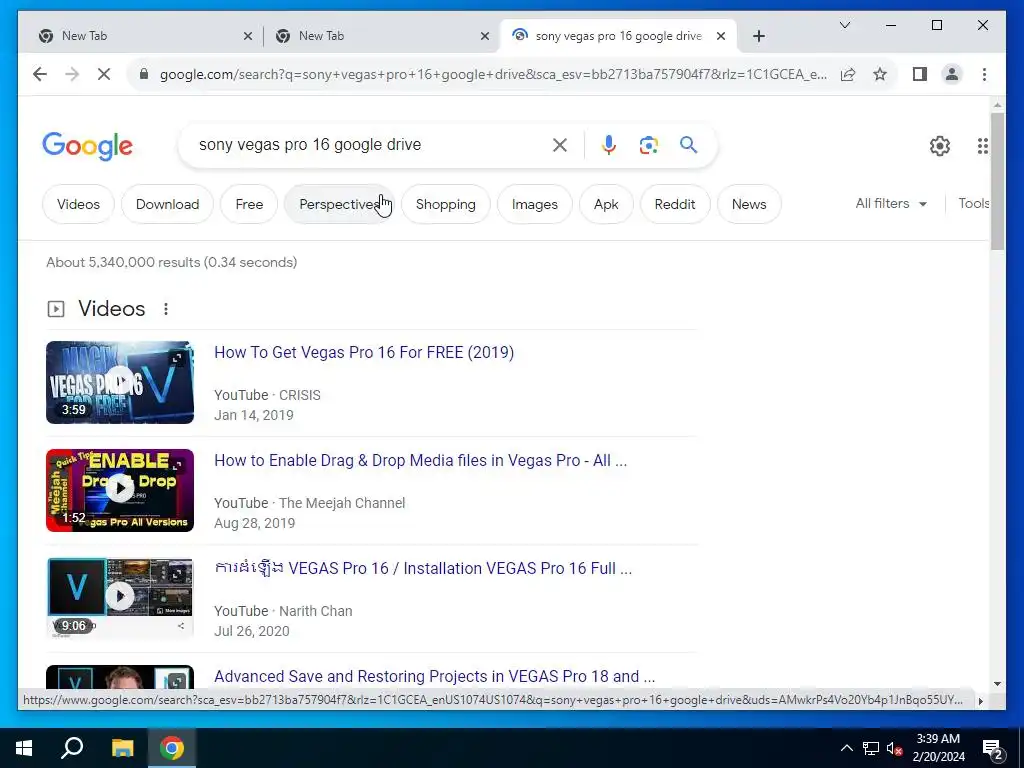Click the browser address bar URL
The width and height of the screenshot is (1024, 768).
[493, 74]
